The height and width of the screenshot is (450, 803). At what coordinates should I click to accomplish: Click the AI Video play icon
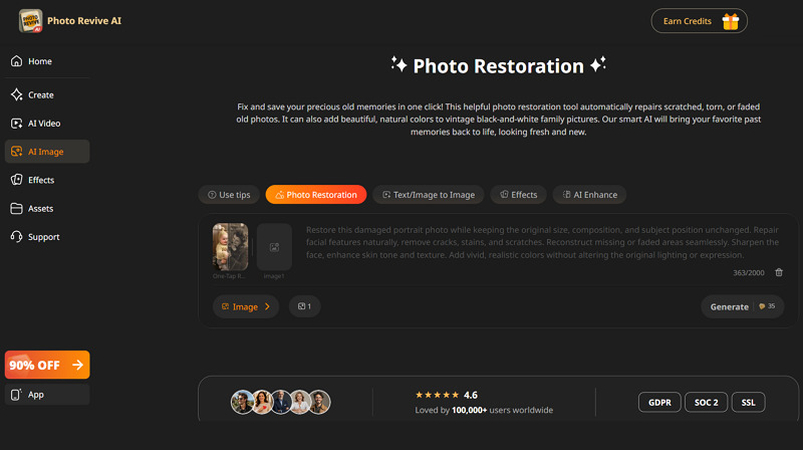tap(16, 123)
